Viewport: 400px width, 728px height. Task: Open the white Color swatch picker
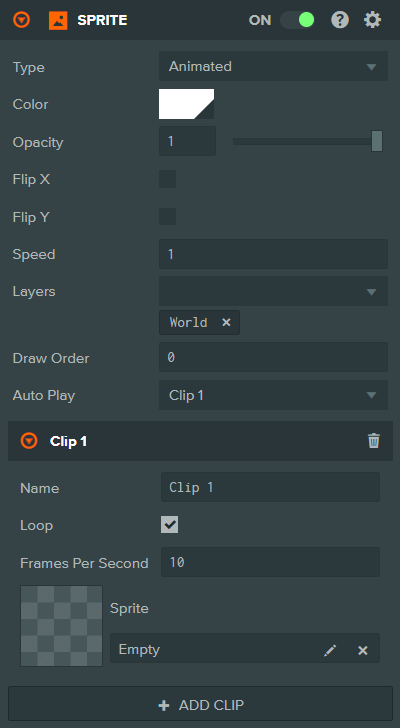(187, 104)
